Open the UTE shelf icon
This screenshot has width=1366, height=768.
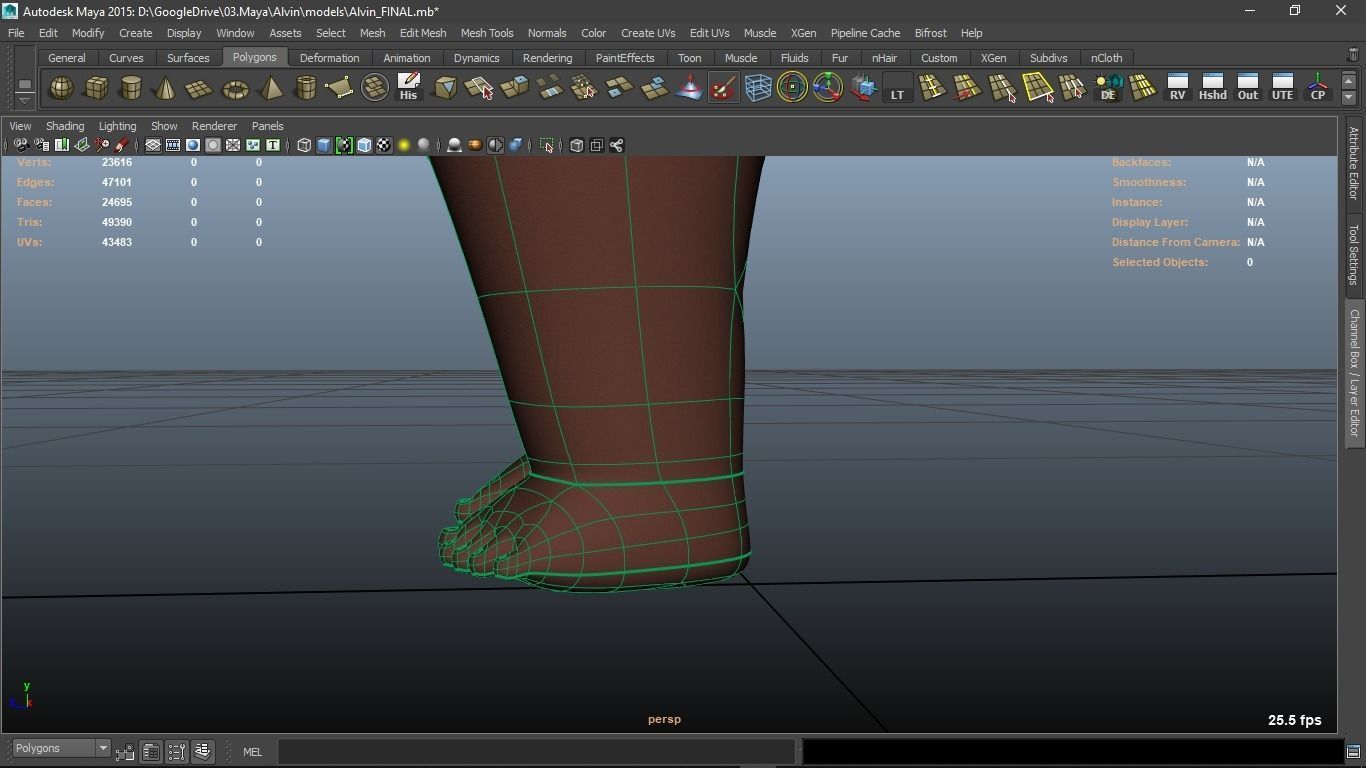(x=1282, y=88)
